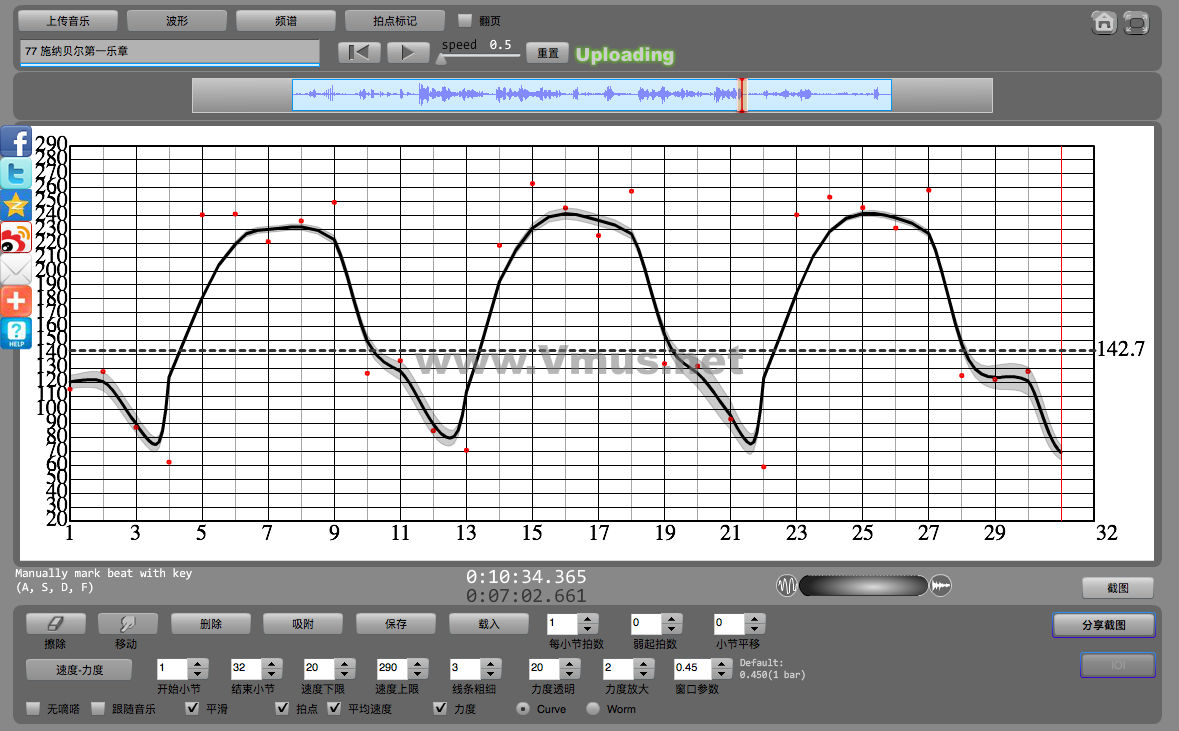The image size is (1179, 731).
Task: Switch to the 波形 waveform view
Action: 177,20
